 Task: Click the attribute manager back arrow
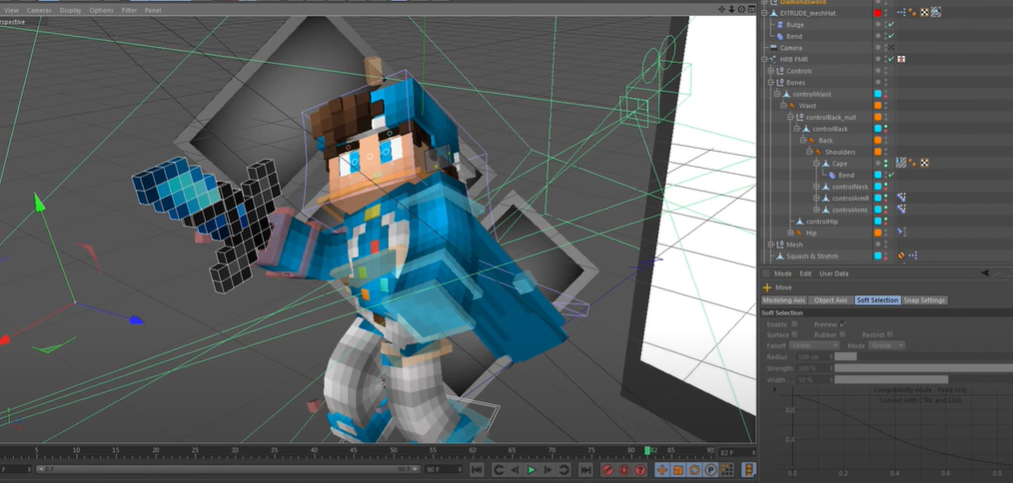pyautogui.click(x=985, y=274)
